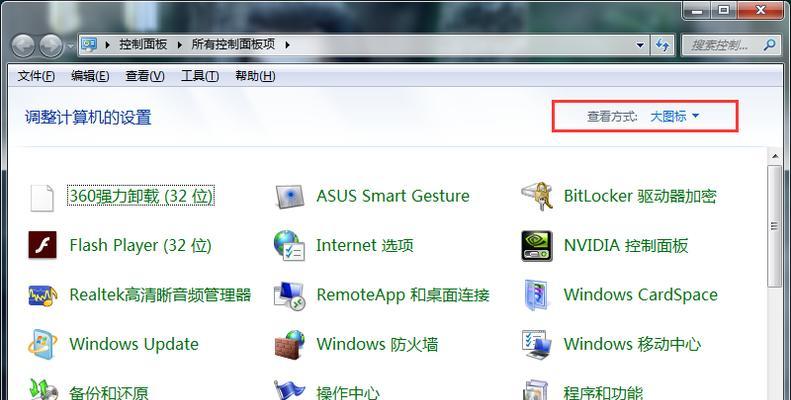Viewport: 791px width, 400px height.
Task: Open the ASUS Smart Gesture link
Action: 393,196
